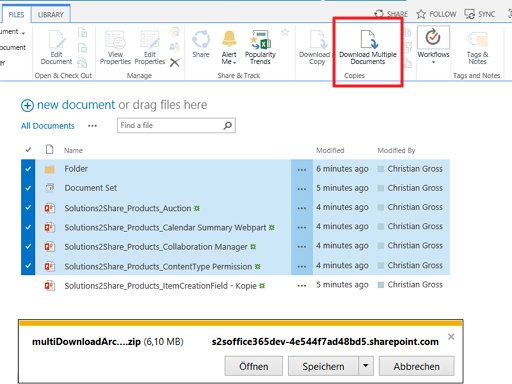Click PowerPoint icon of ItemCreationField - Kopie

point(49,286)
